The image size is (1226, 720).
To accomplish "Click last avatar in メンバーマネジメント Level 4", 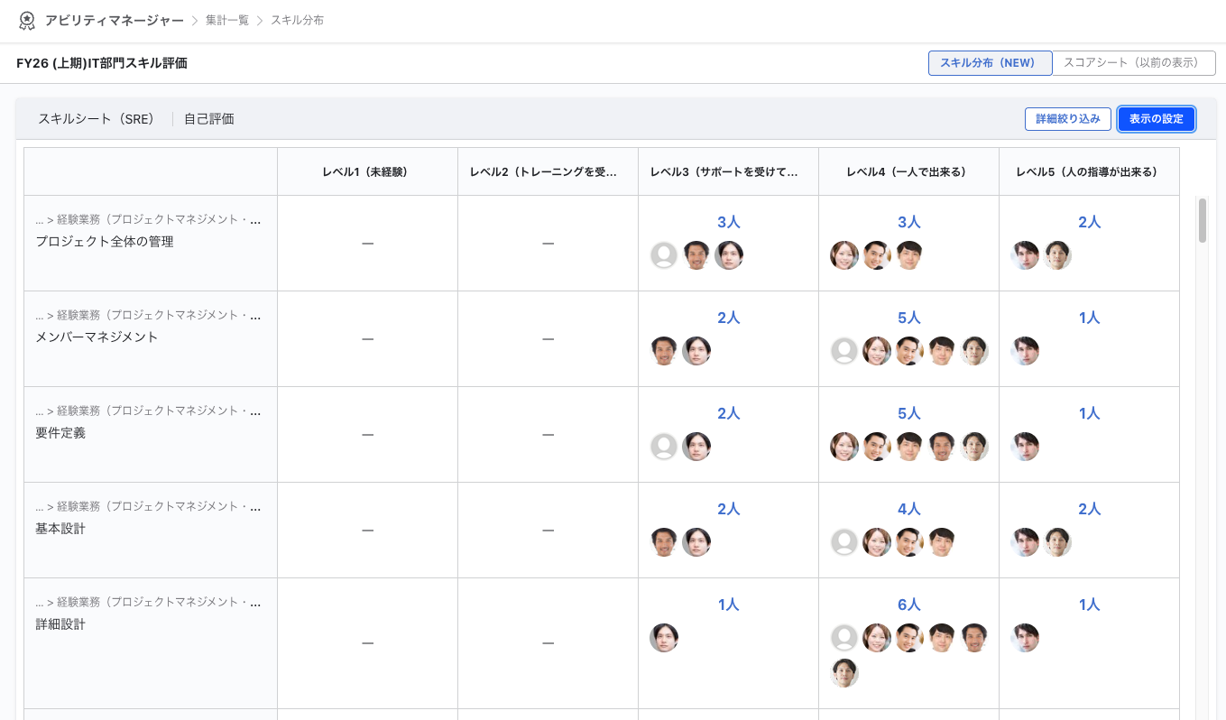I will [974, 351].
